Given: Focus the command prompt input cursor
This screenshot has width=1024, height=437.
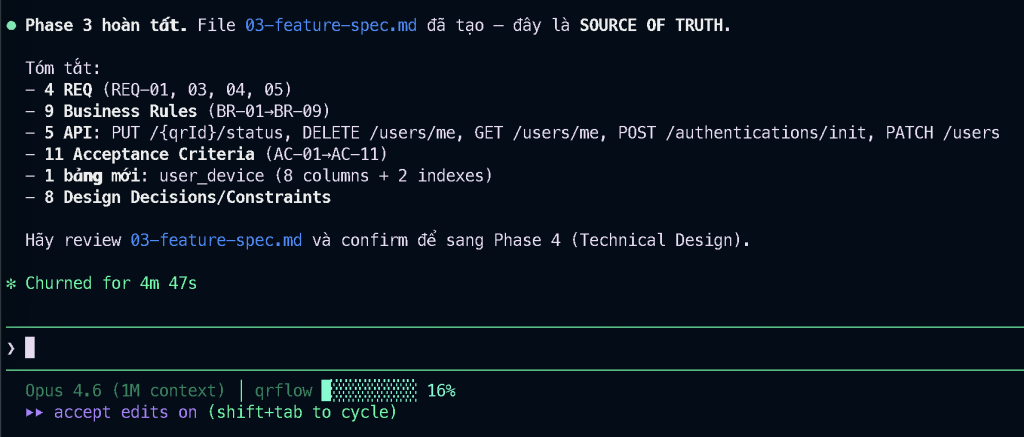Looking at the screenshot, I should 30,348.
